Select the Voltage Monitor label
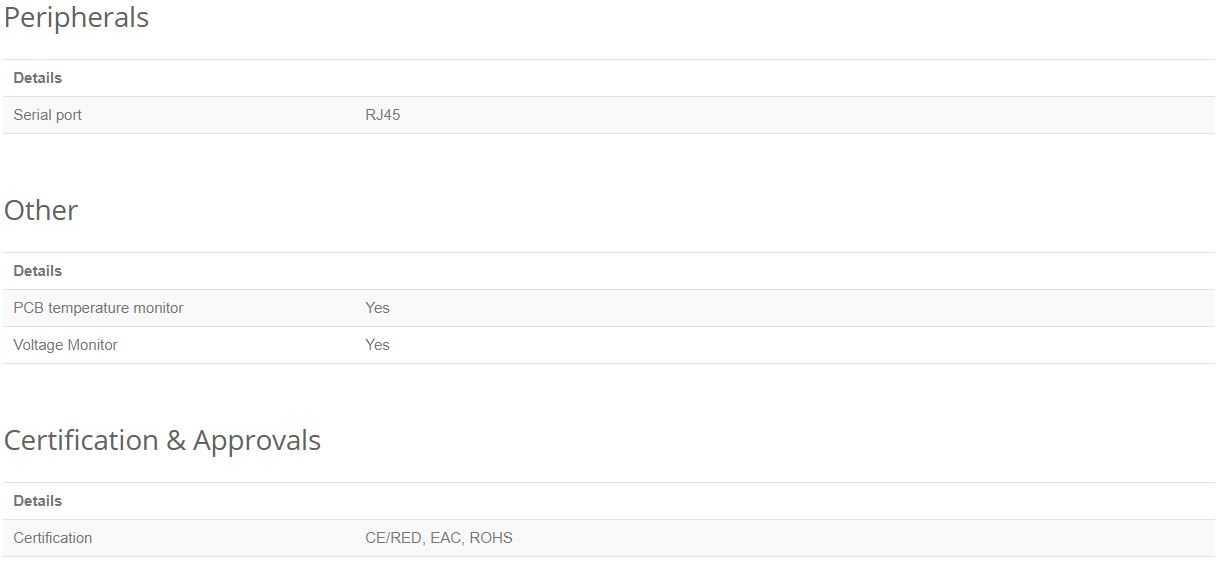 tap(65, 345)
